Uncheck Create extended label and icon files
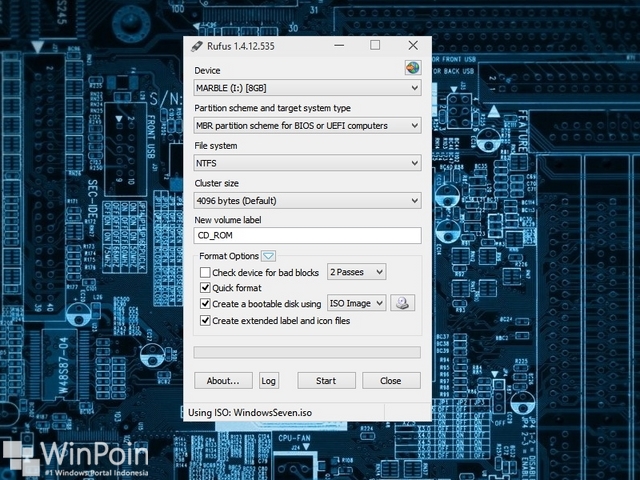The image size is (640, 480). [x=205, y=320]
